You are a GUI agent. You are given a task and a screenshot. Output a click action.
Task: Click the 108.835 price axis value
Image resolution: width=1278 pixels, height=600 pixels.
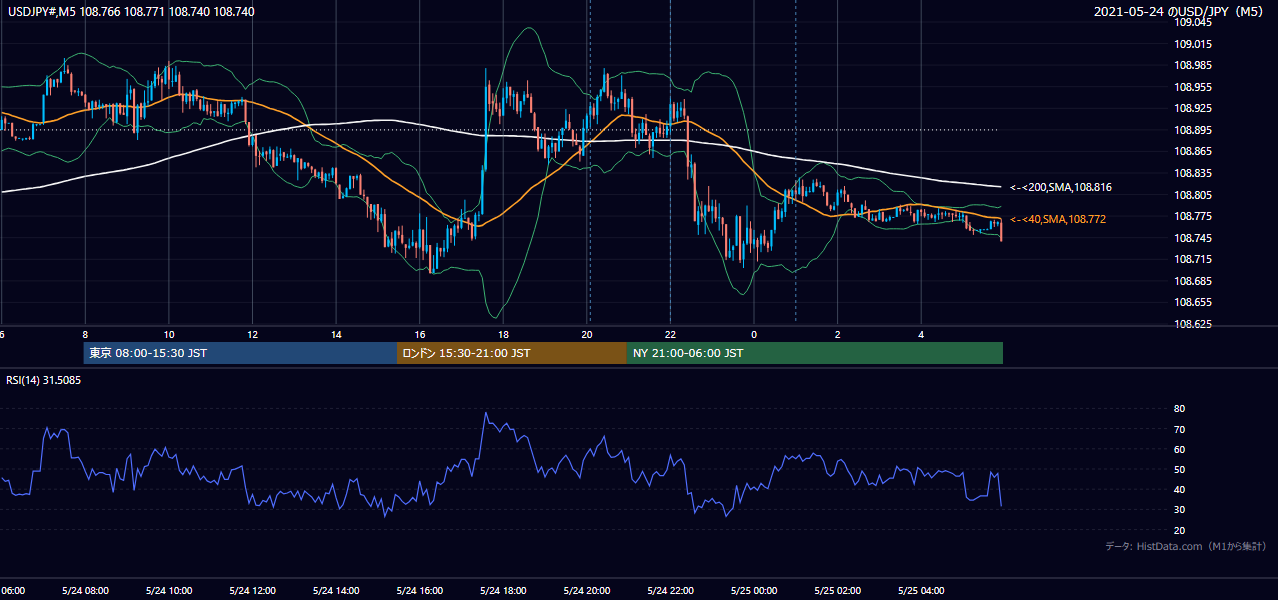pyautogui.click(x=1194, y=173)
